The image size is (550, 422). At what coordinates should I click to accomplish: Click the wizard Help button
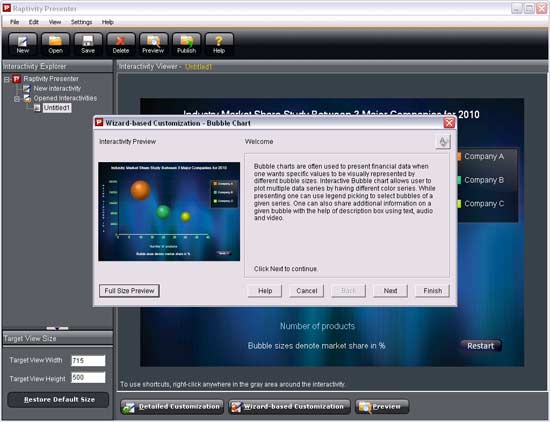[x=265, y=291]
